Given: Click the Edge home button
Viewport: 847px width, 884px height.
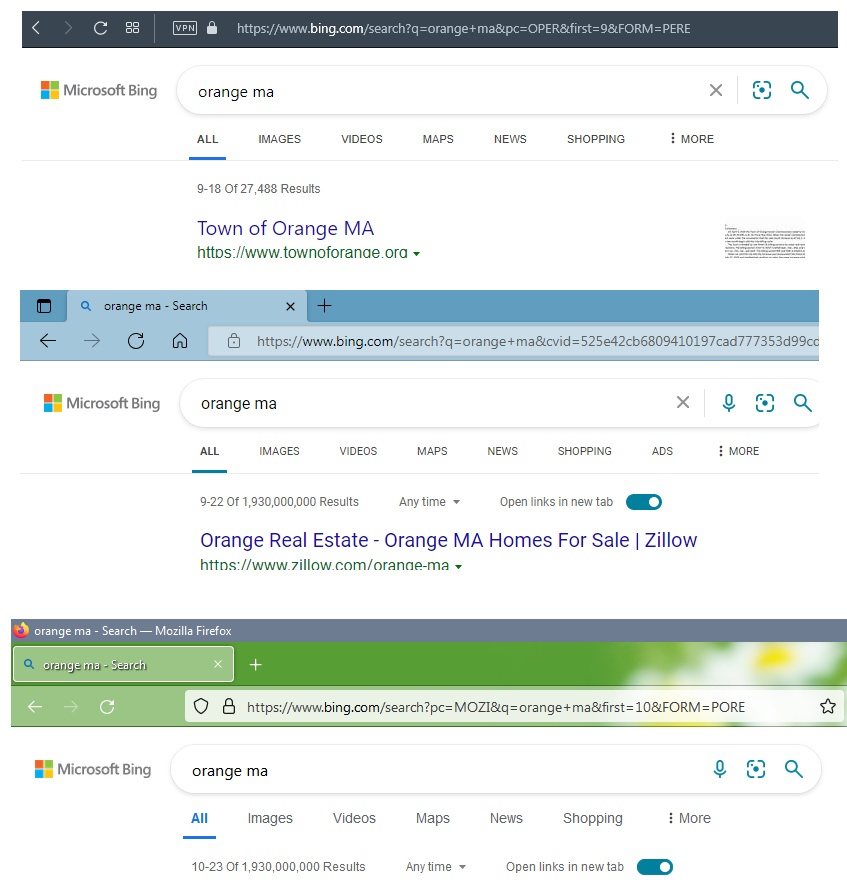Looking at the screenshot, I should tap(180, 341).
